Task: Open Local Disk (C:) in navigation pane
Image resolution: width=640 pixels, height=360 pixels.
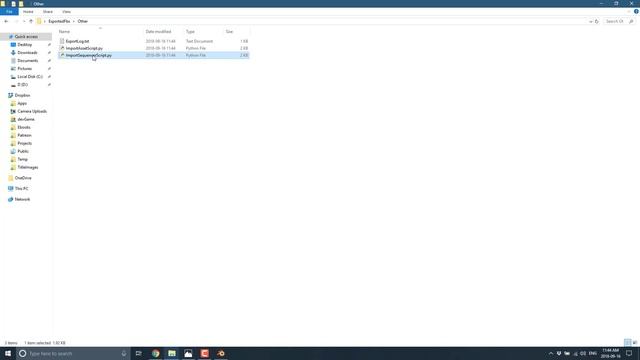Action: 30,77
